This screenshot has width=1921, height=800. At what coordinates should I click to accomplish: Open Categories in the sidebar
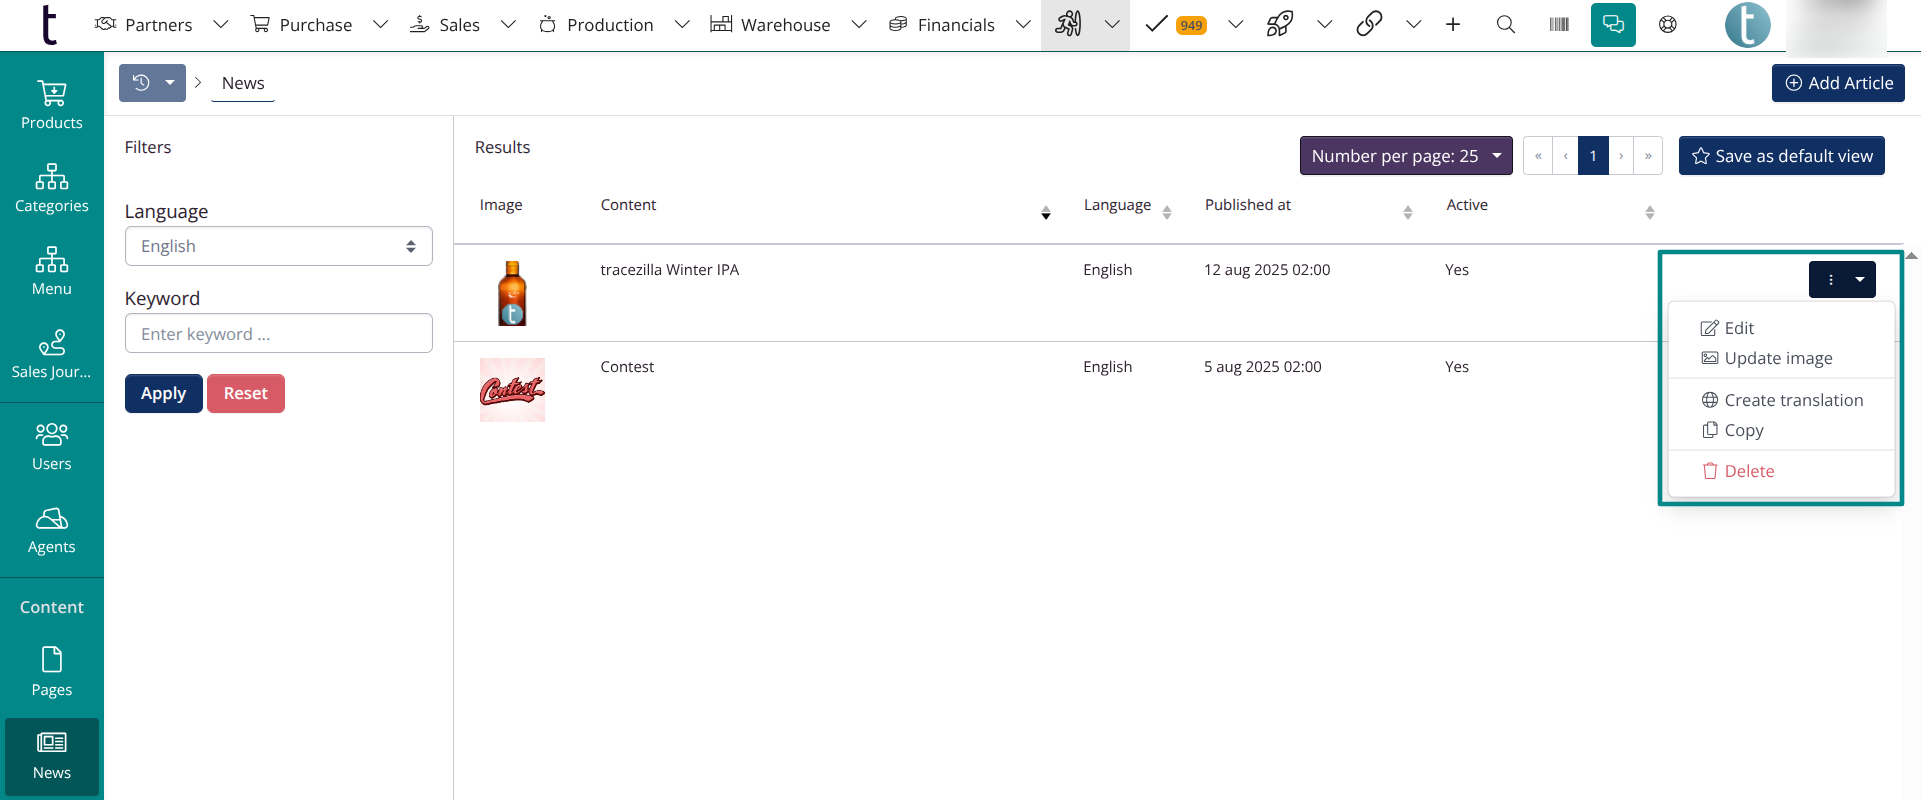pos(52,188)
